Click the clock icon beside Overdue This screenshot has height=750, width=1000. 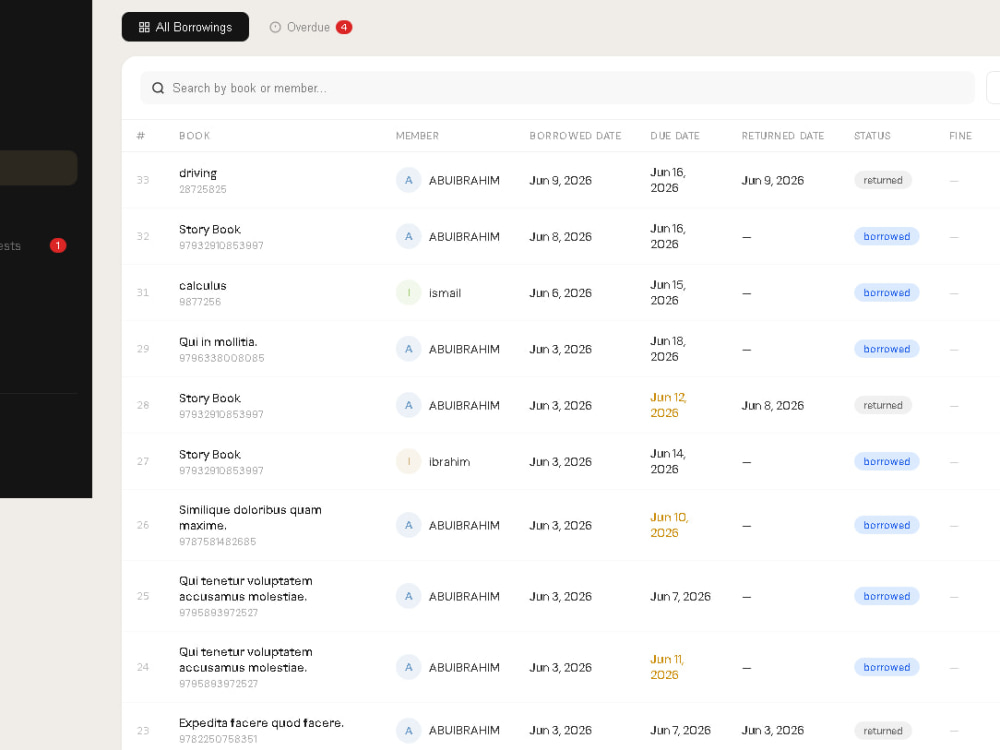(275, 27)
